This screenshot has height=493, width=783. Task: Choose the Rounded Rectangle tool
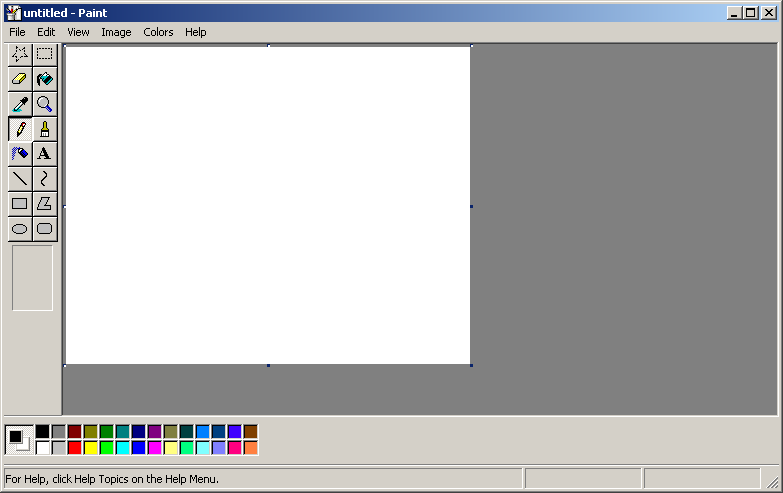44,229
